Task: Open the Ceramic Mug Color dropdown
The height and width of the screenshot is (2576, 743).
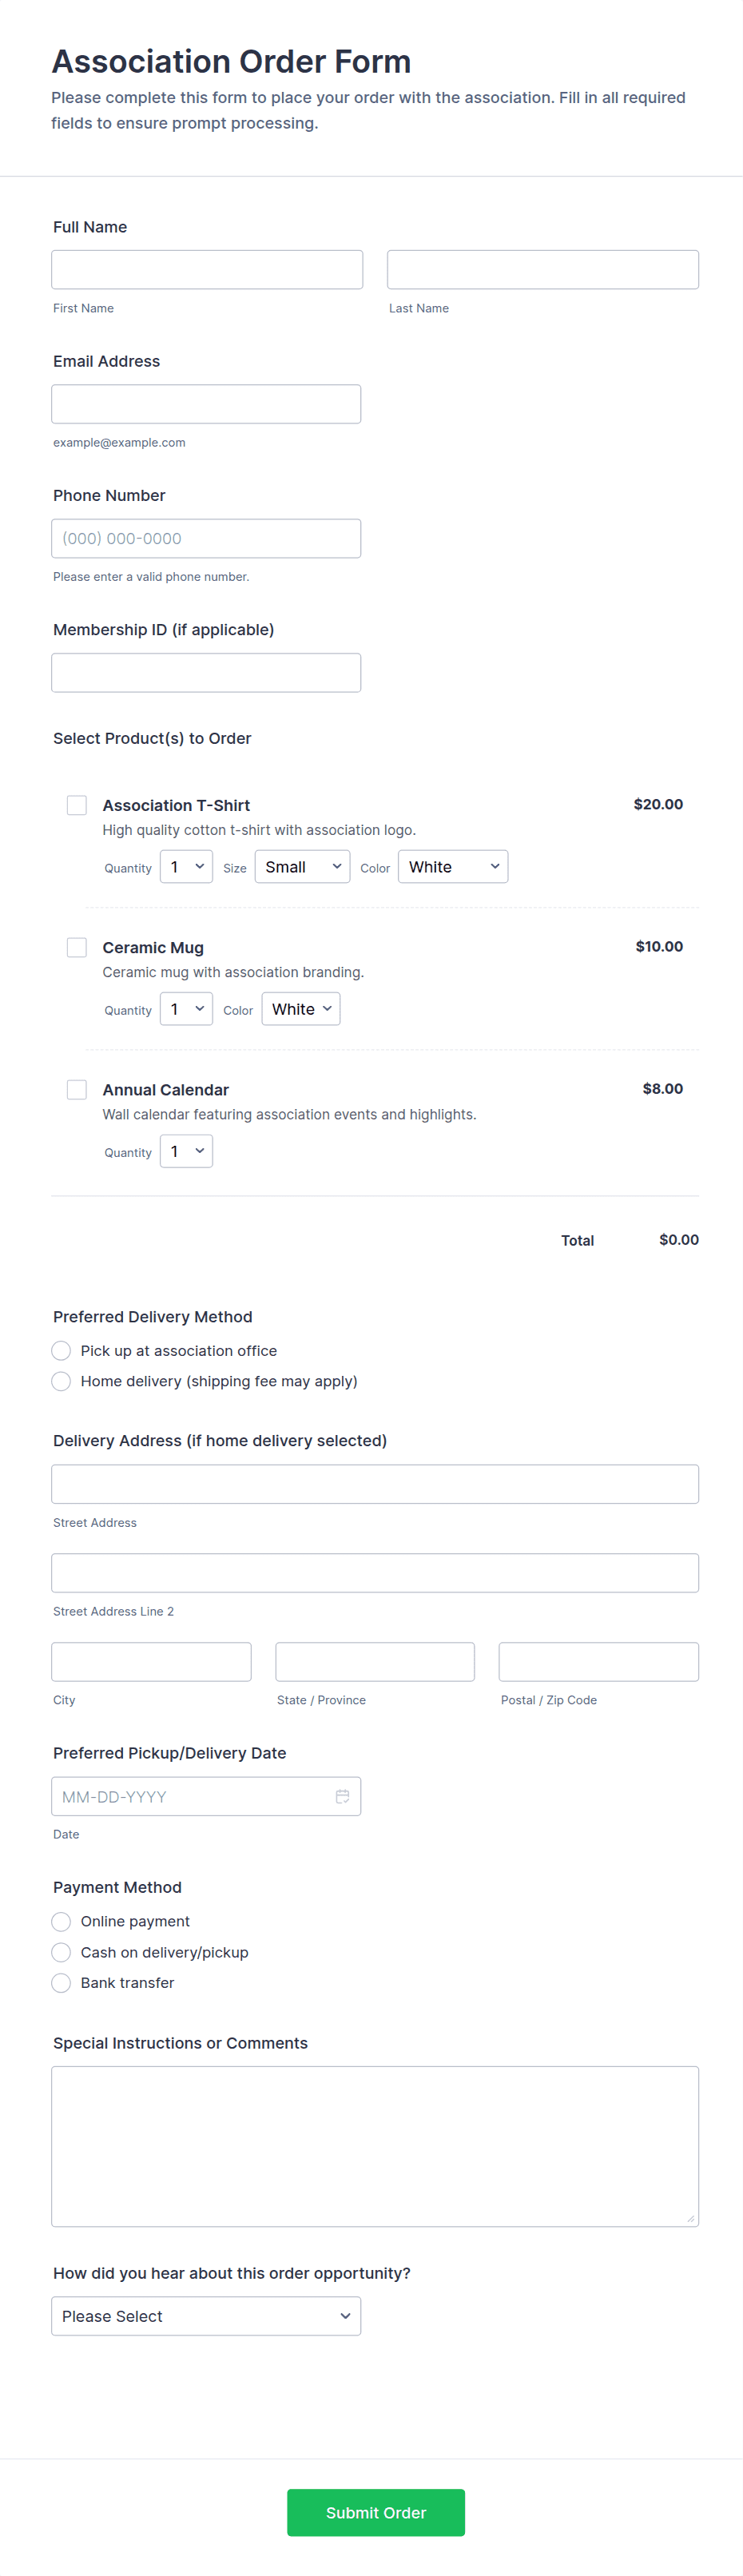Action: coord(300,1009)
